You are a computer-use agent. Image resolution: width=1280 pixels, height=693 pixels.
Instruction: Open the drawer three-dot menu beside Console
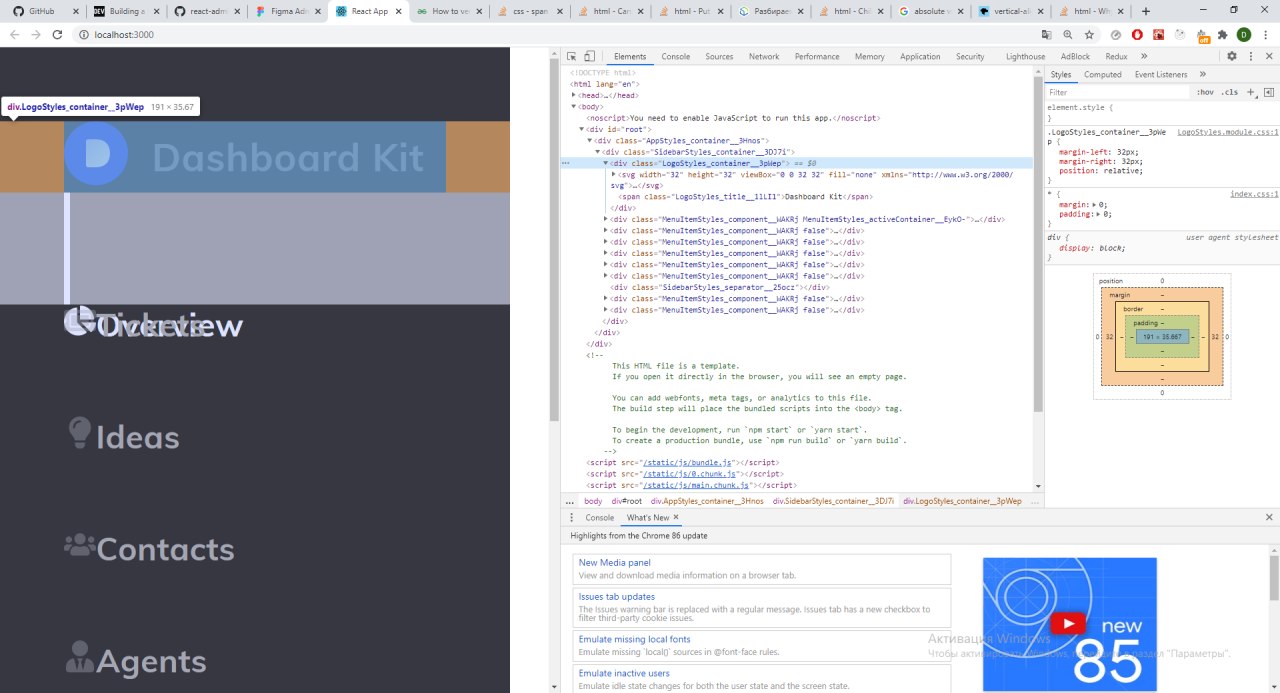point(572,517)
